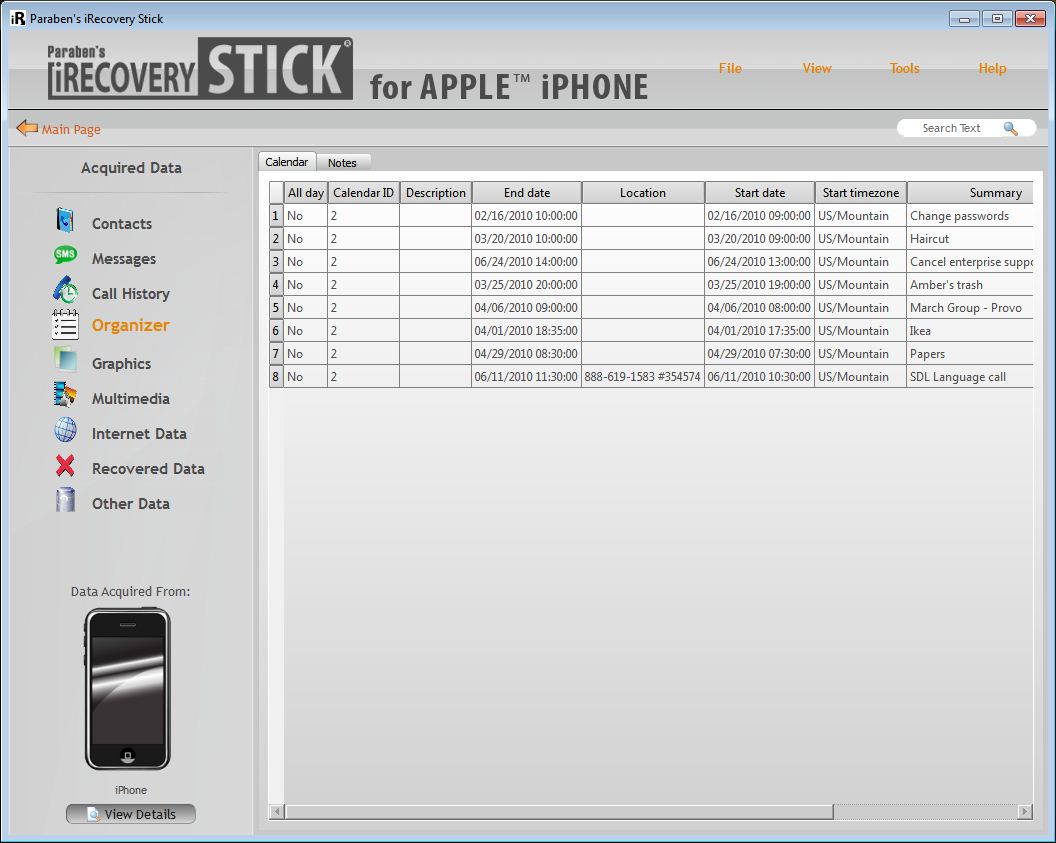Open the Tools menu

pyautogui.click(x=904, y=68)
